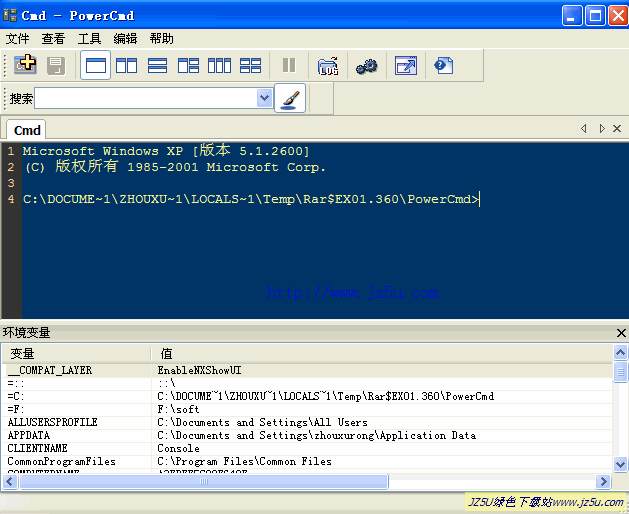Select the left plus two right panes layout
629x514 pixels.
point(188,65)
